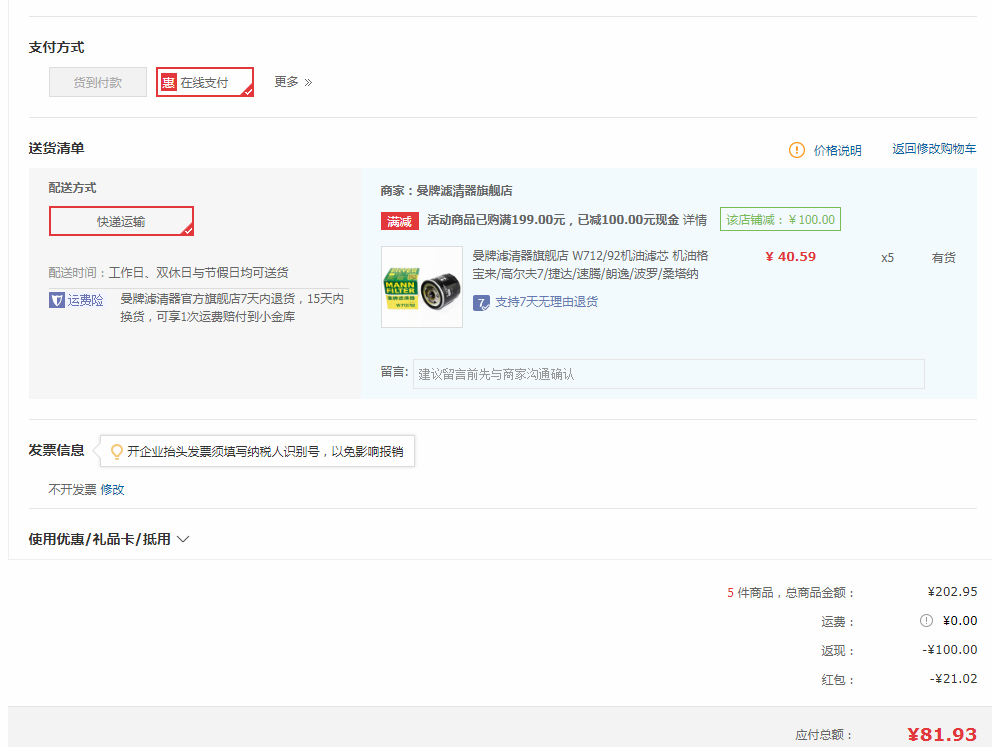Click the product price ¥ 40.59
Viewport: 992px width, 747px height.
[790, 257]
